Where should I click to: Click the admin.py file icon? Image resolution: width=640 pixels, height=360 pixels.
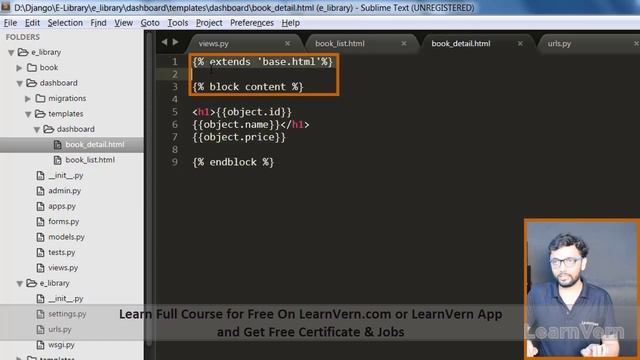pos(40,191)
